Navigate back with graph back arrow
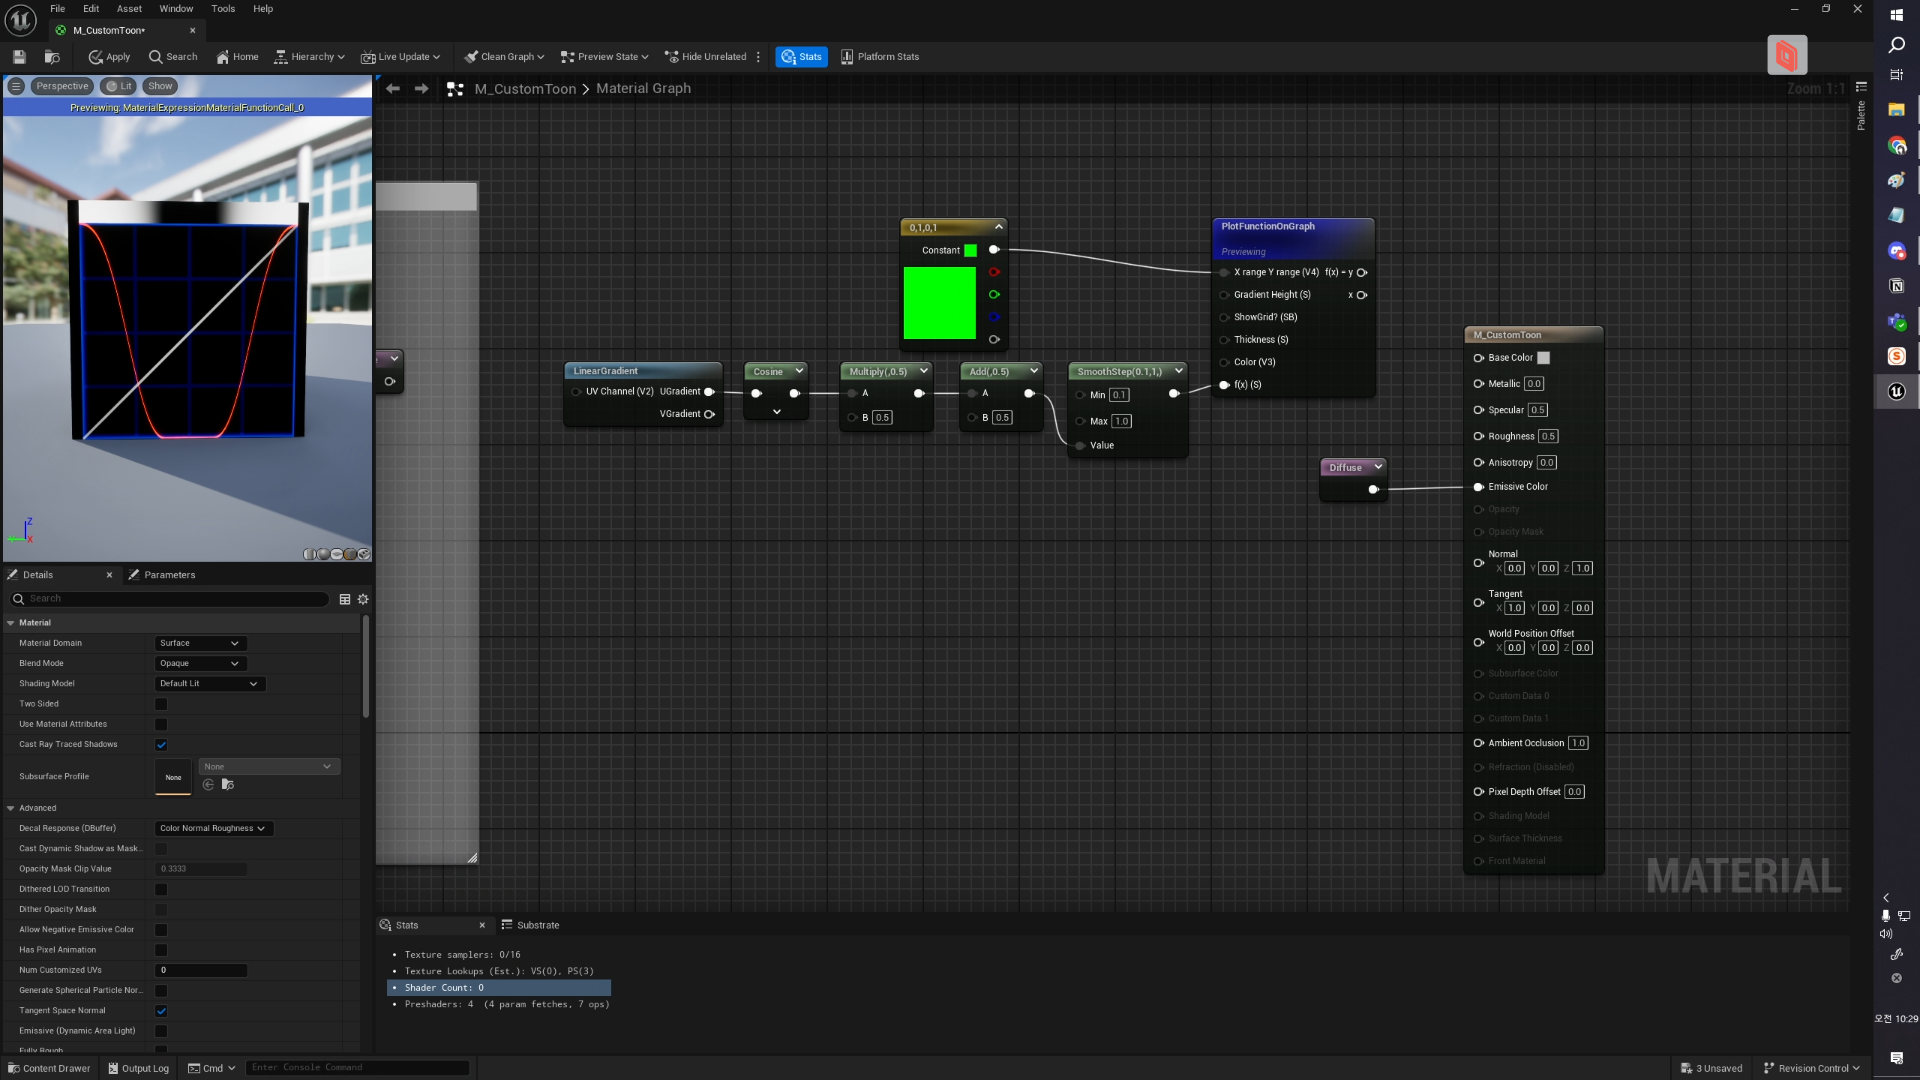Image resolution: width=1920 pixels, height=1080 pixels. point(393,89)
